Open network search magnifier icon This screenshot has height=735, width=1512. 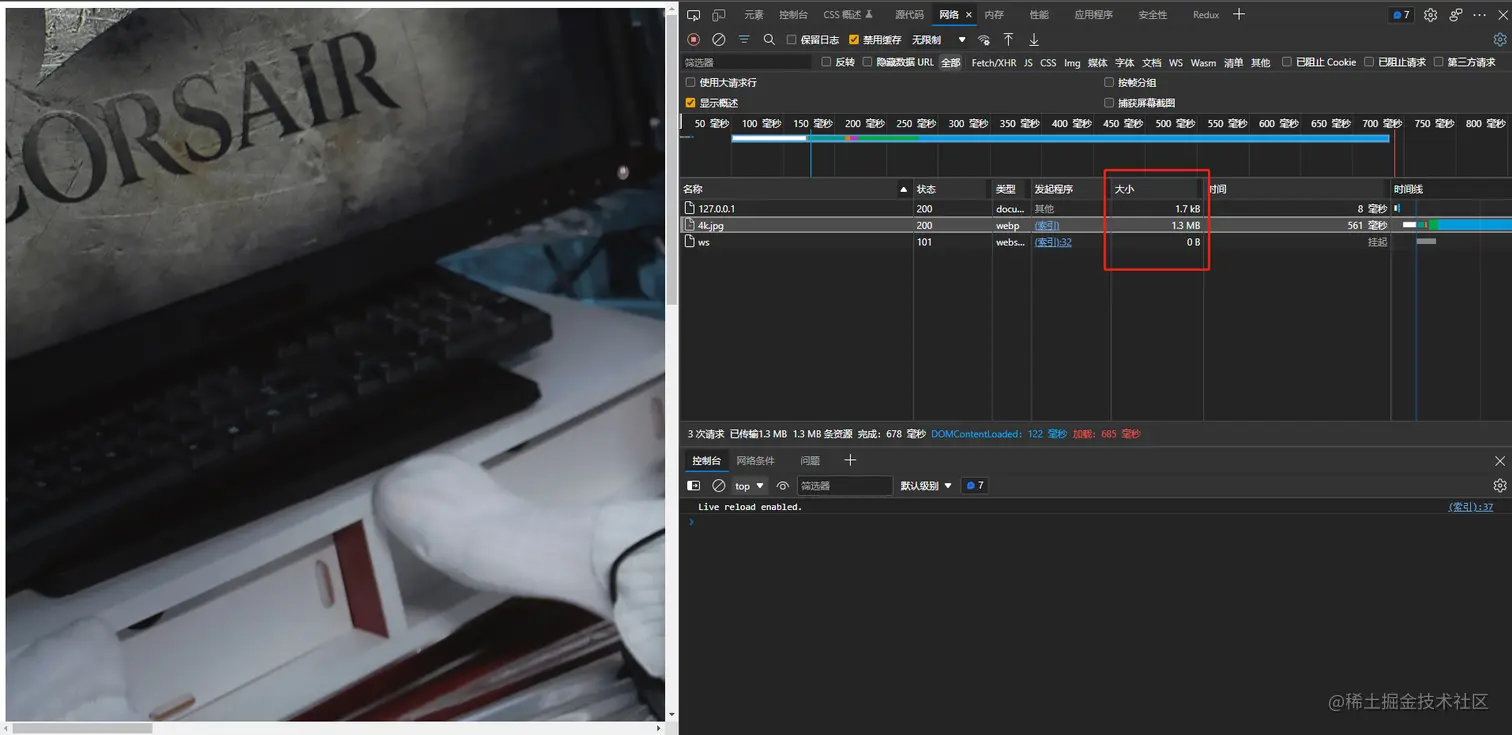click(x=769, y=40)
